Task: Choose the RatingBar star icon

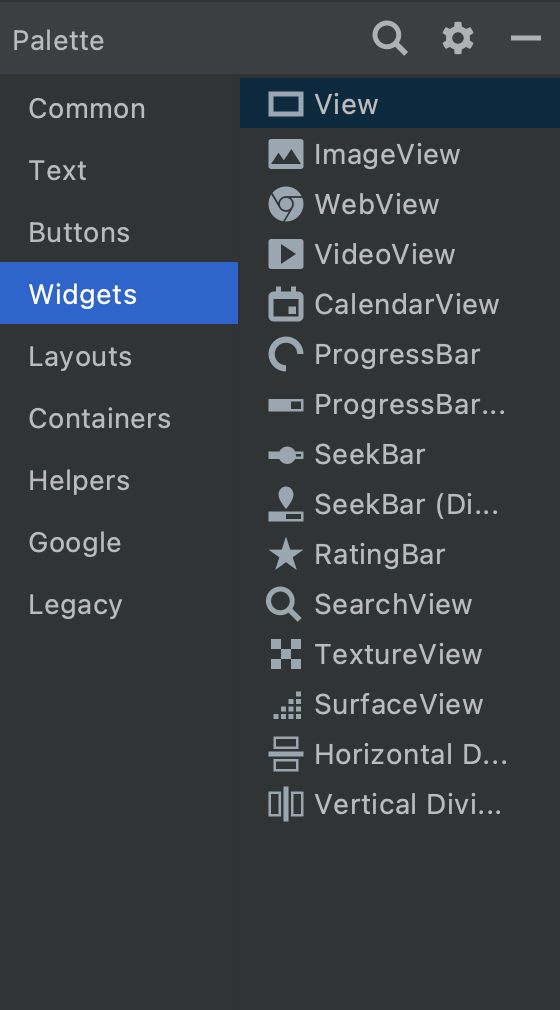Action: (x=285, y=554)
